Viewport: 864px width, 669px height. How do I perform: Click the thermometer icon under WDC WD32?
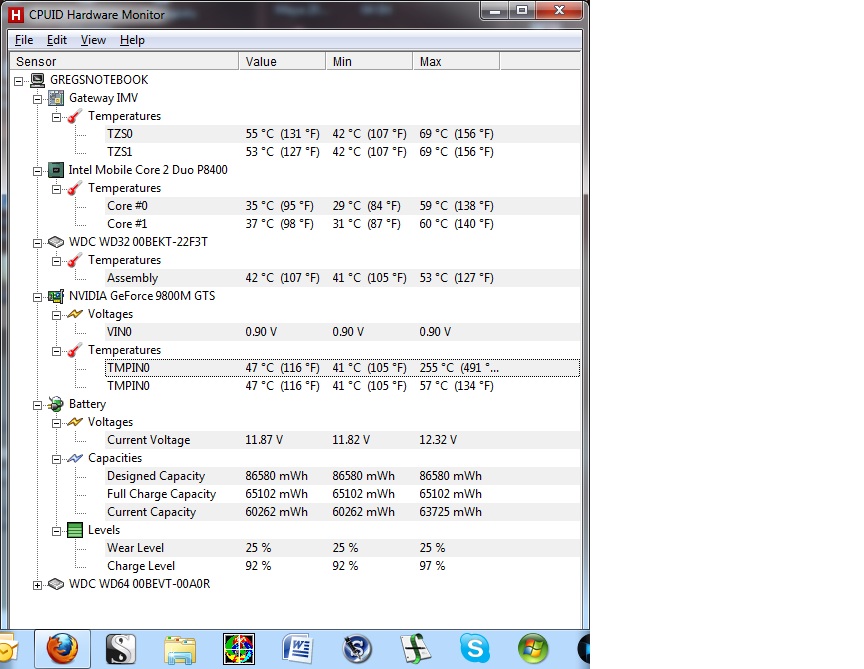tap(75, 260)
